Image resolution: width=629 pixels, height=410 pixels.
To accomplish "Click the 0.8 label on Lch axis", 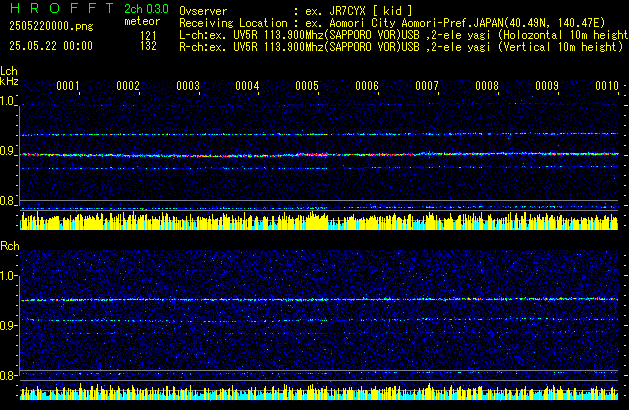I will coord(7,201).
